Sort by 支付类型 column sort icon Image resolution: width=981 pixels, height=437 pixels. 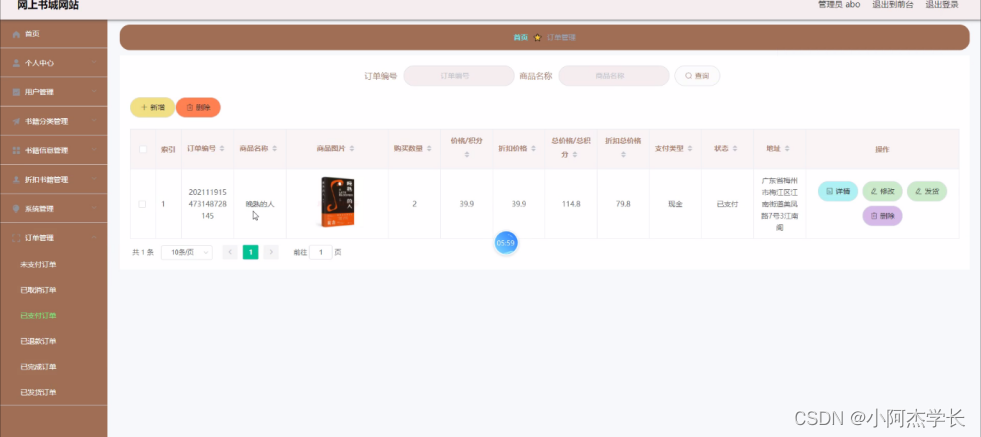pyautogui.click(x=691, y=149)
